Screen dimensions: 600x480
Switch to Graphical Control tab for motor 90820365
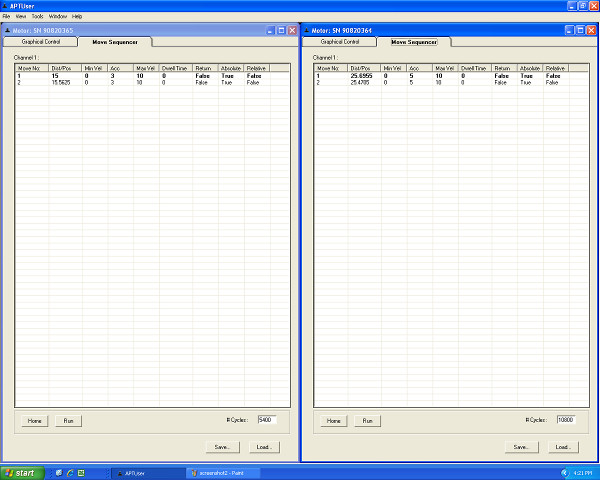[x=42, y=42]
